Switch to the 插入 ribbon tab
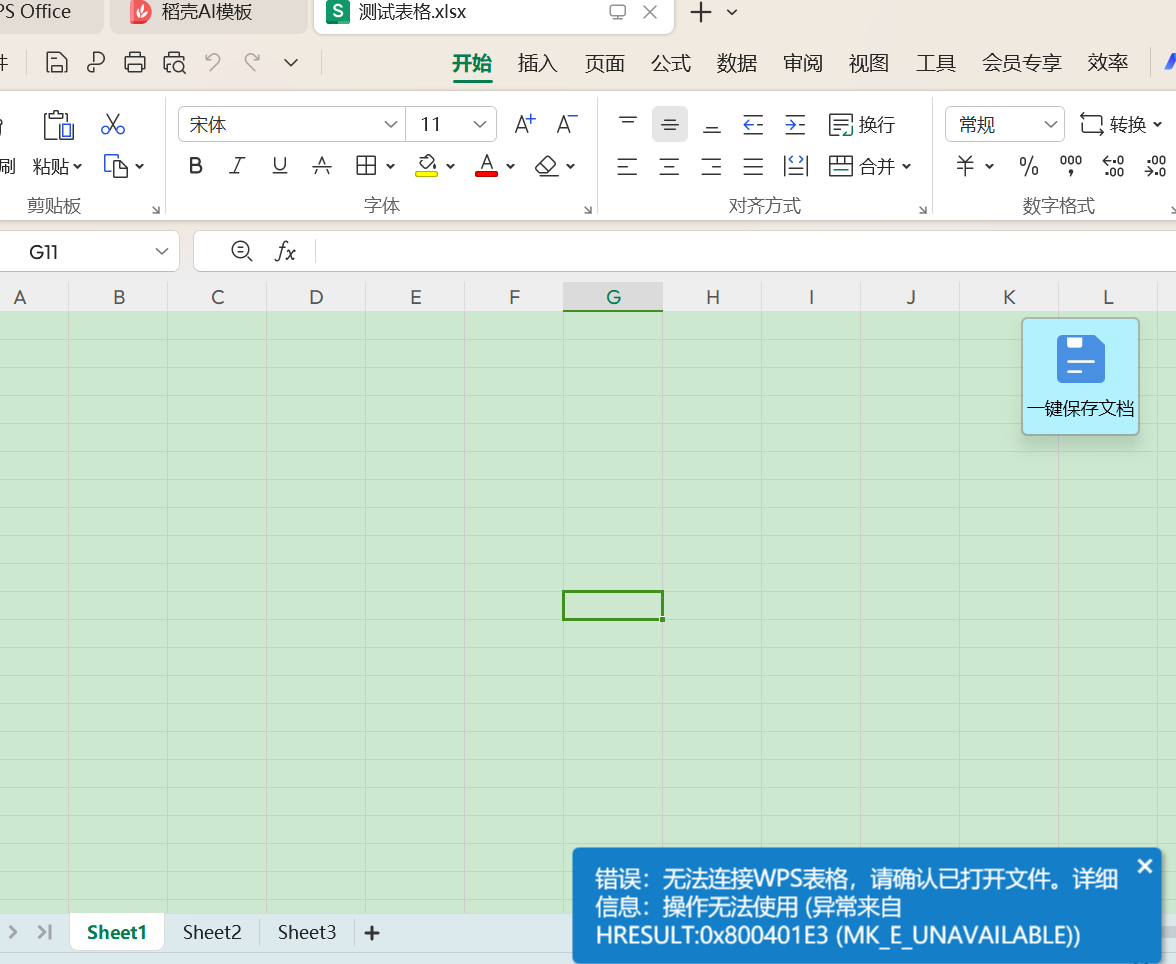 coord(537,64)
